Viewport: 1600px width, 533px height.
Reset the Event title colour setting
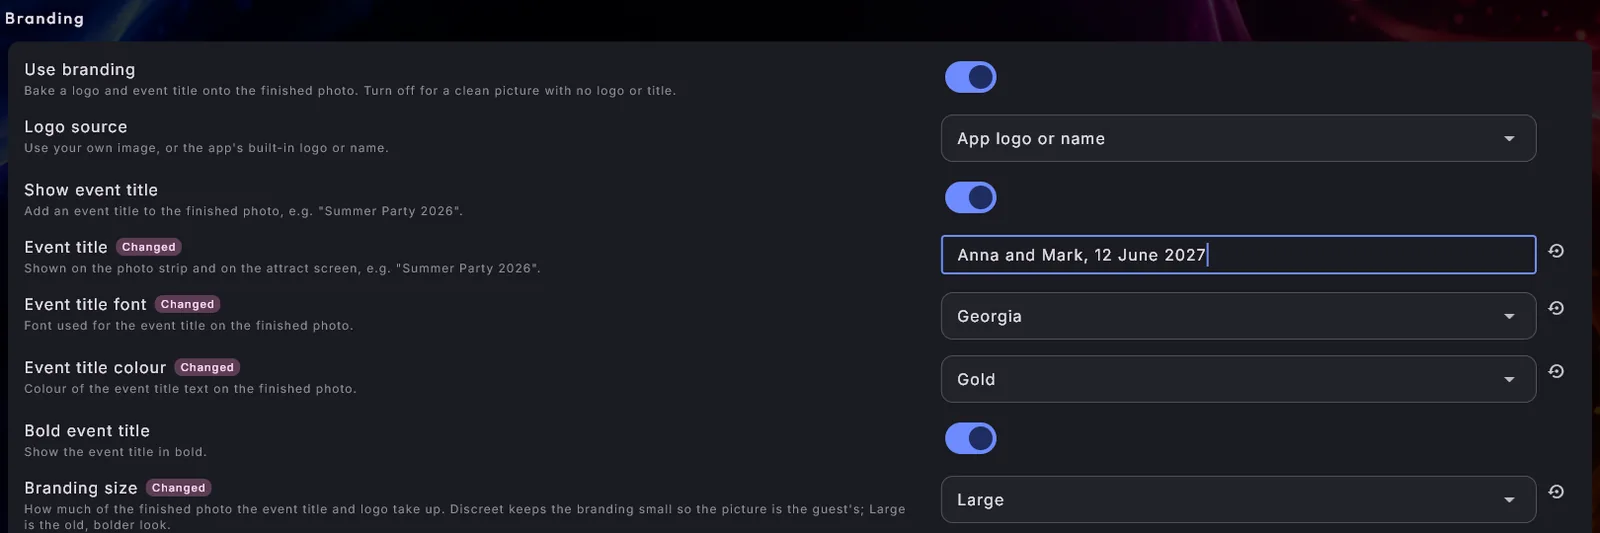click(x=1556, y=371)
